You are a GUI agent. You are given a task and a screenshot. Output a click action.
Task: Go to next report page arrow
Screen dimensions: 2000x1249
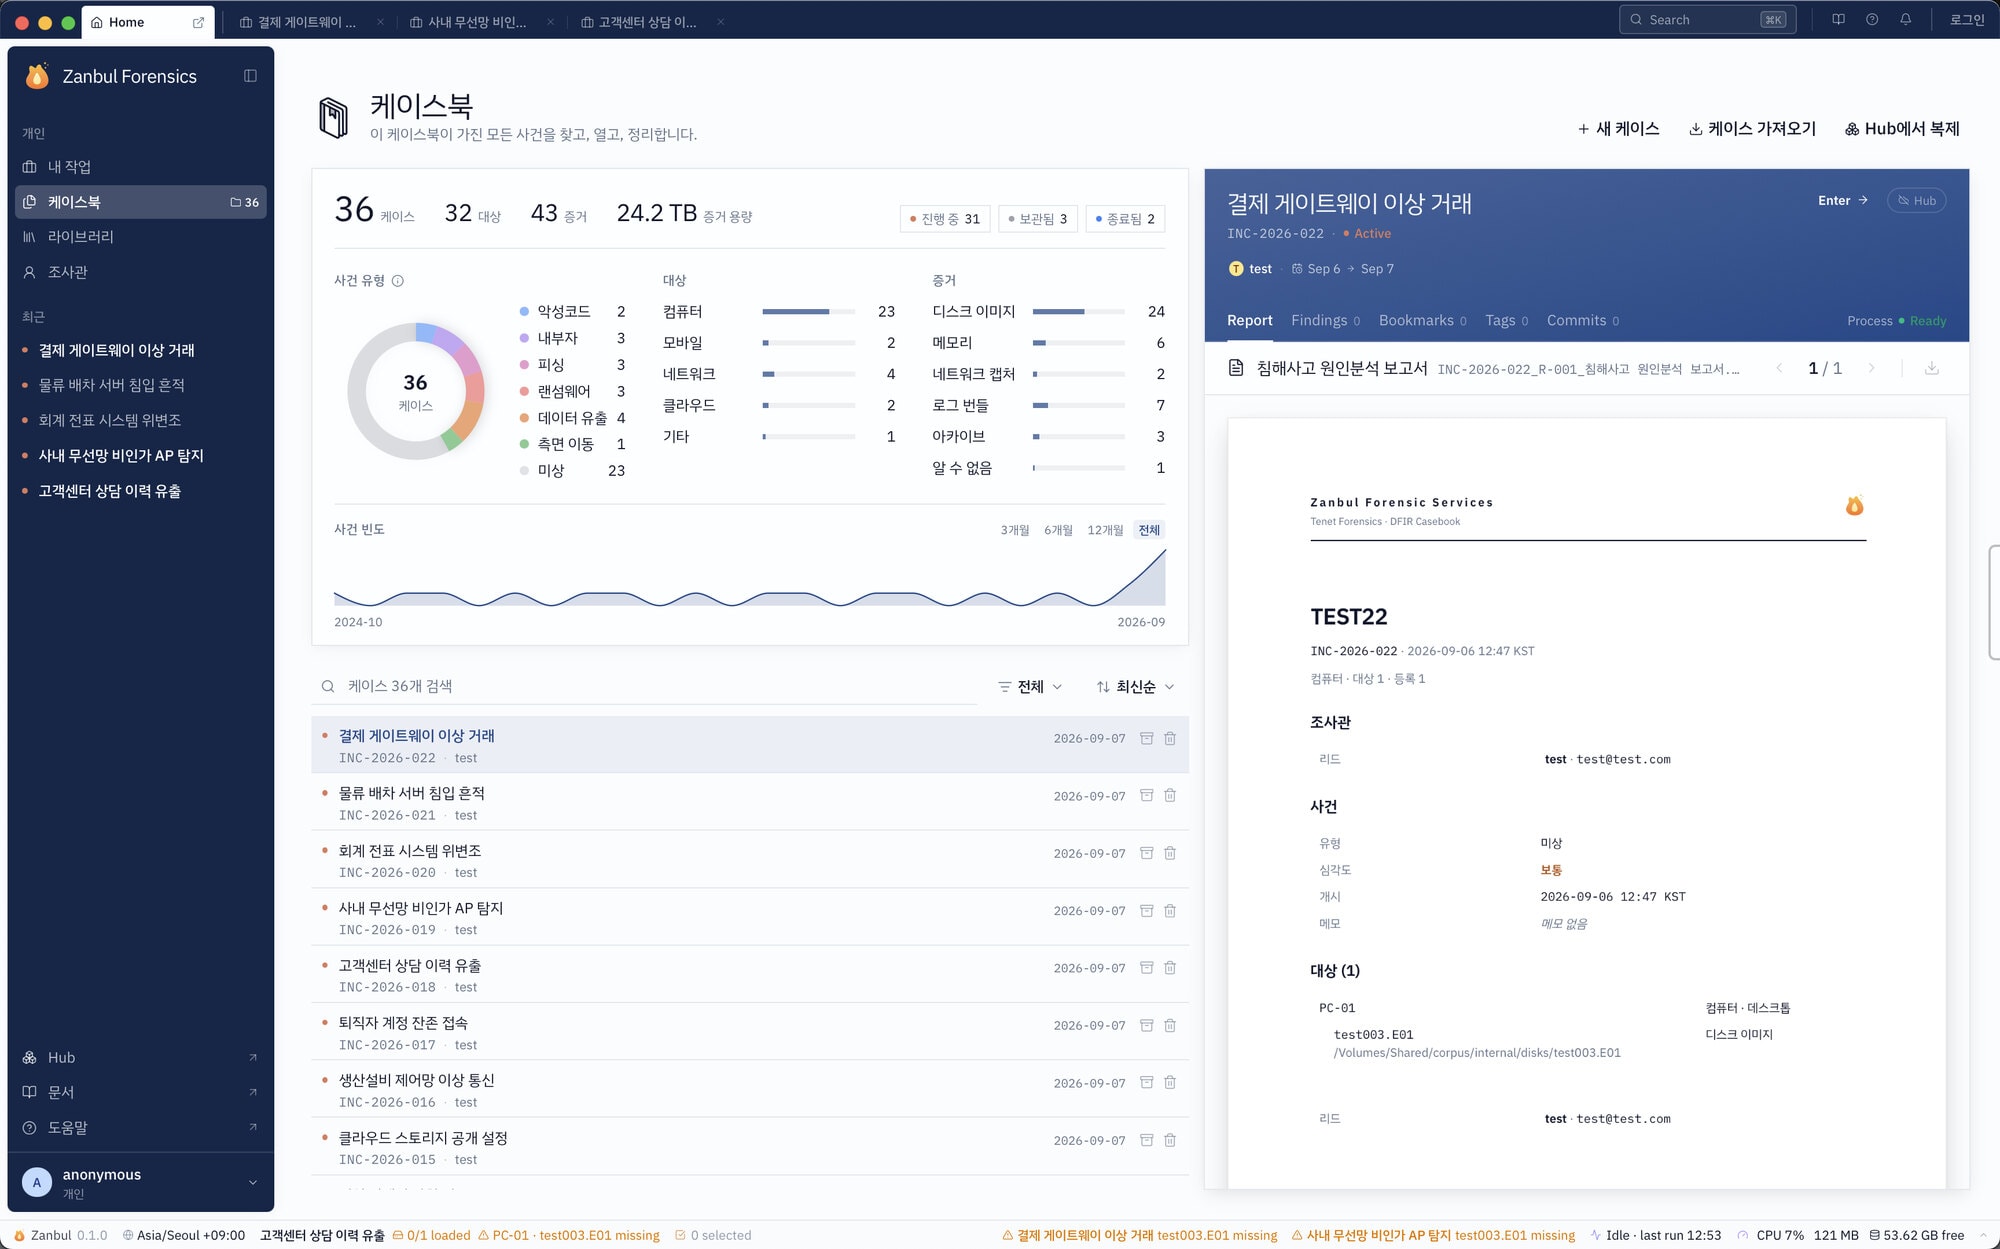(1871, 368)
